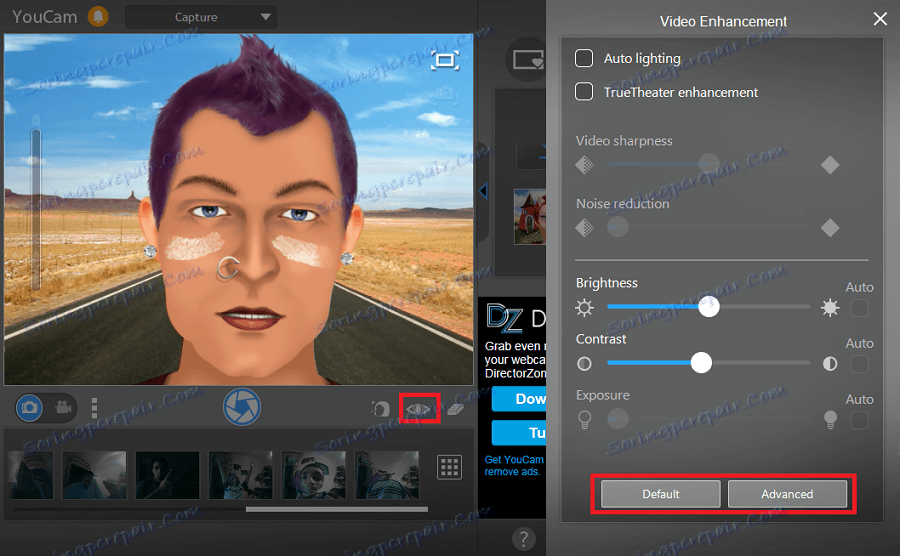Click Get YouCam remove ads link

pos(514,465)
